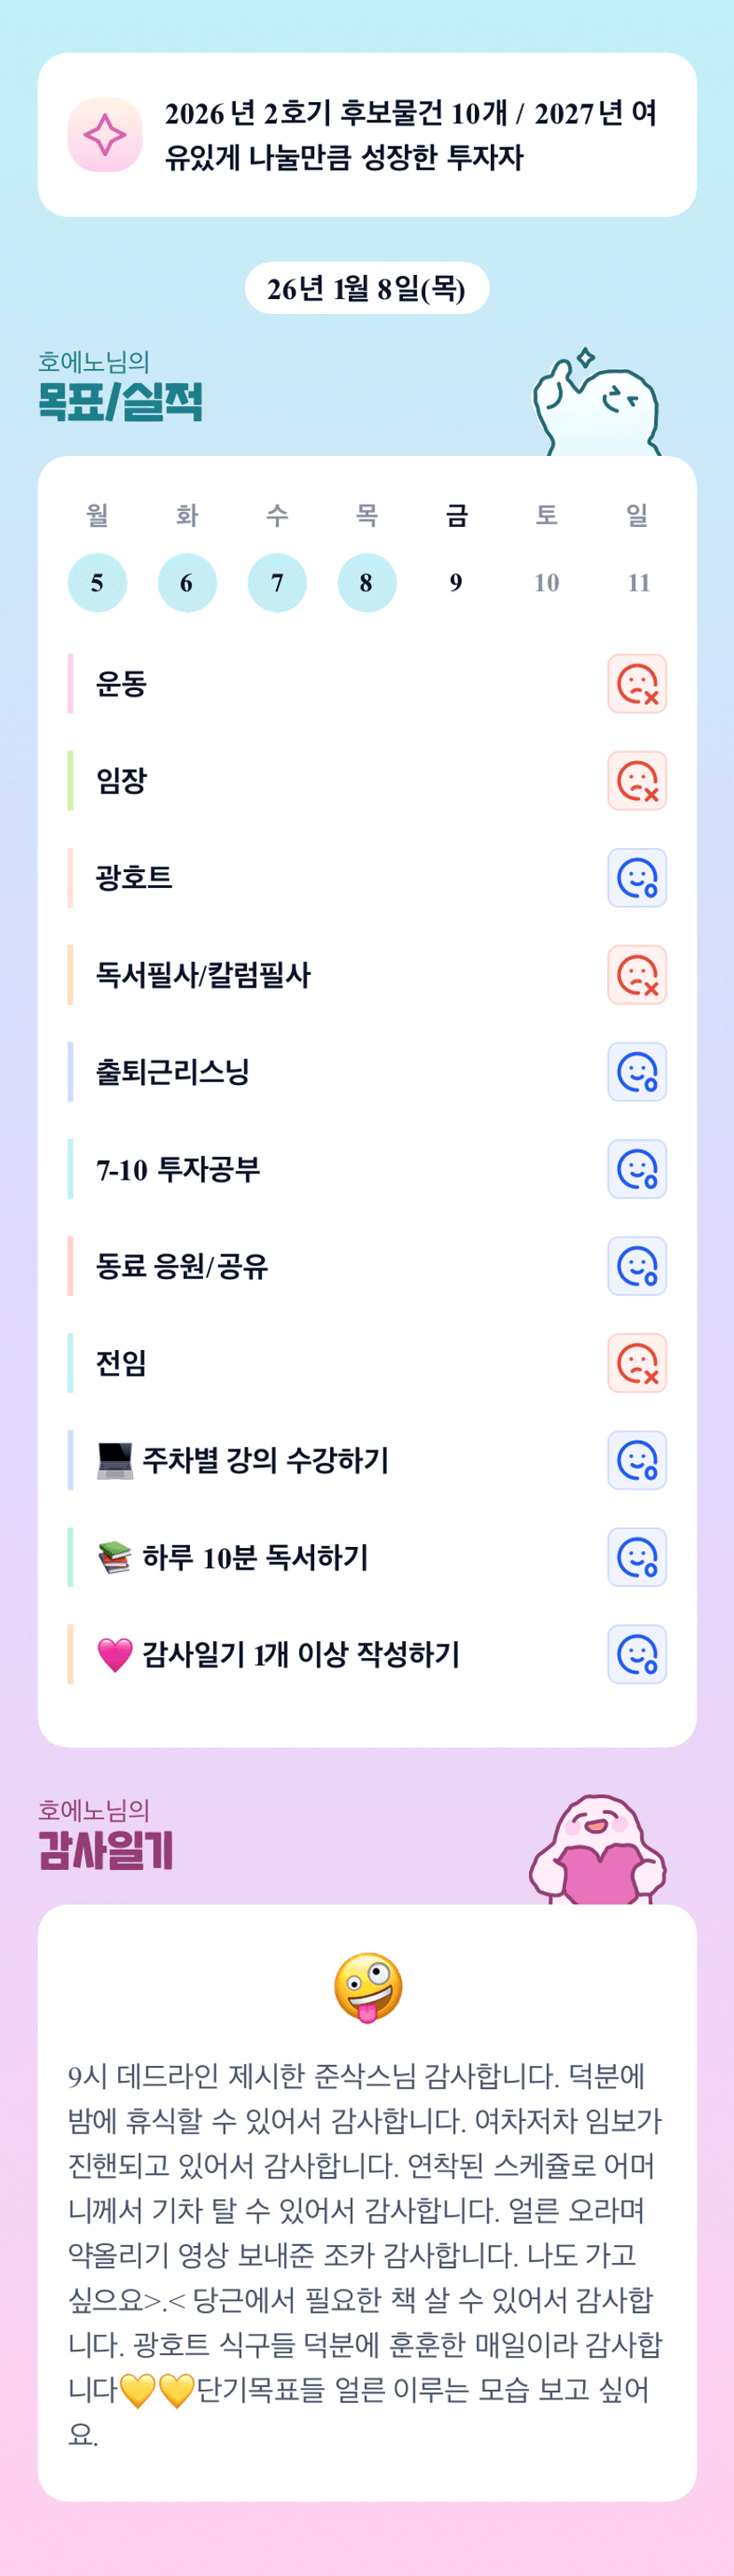Click the zany face emoji in 감사일기

[368, 1987]
